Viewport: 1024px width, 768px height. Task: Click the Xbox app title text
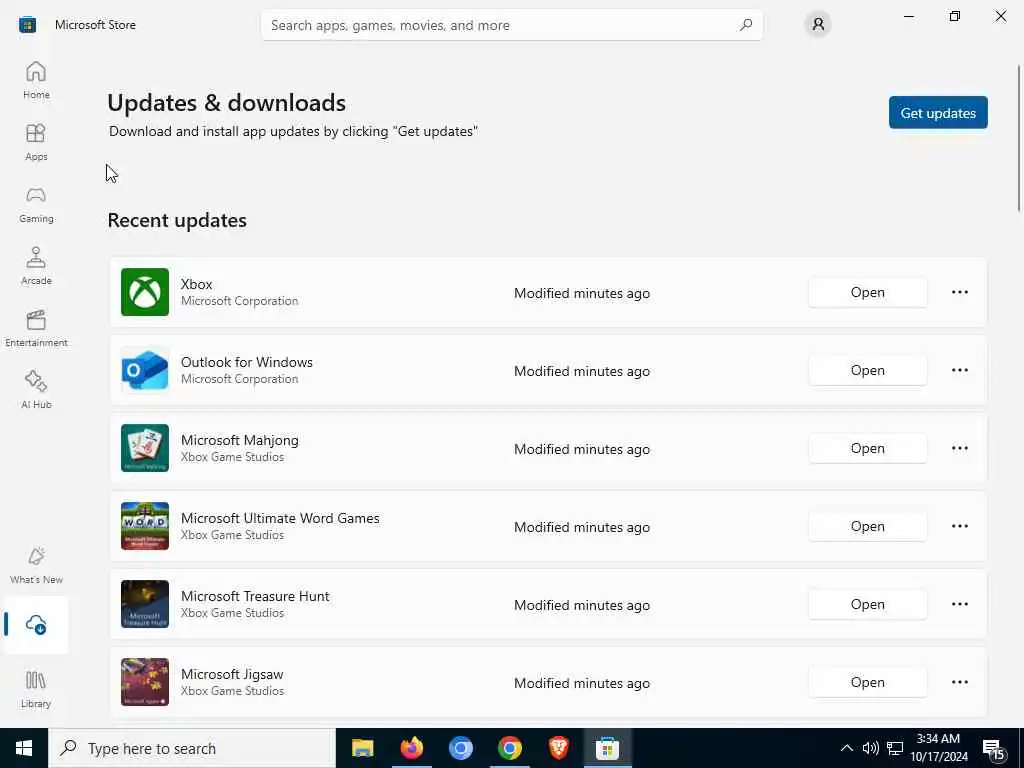pyautogui.click(x=197, y=284)
